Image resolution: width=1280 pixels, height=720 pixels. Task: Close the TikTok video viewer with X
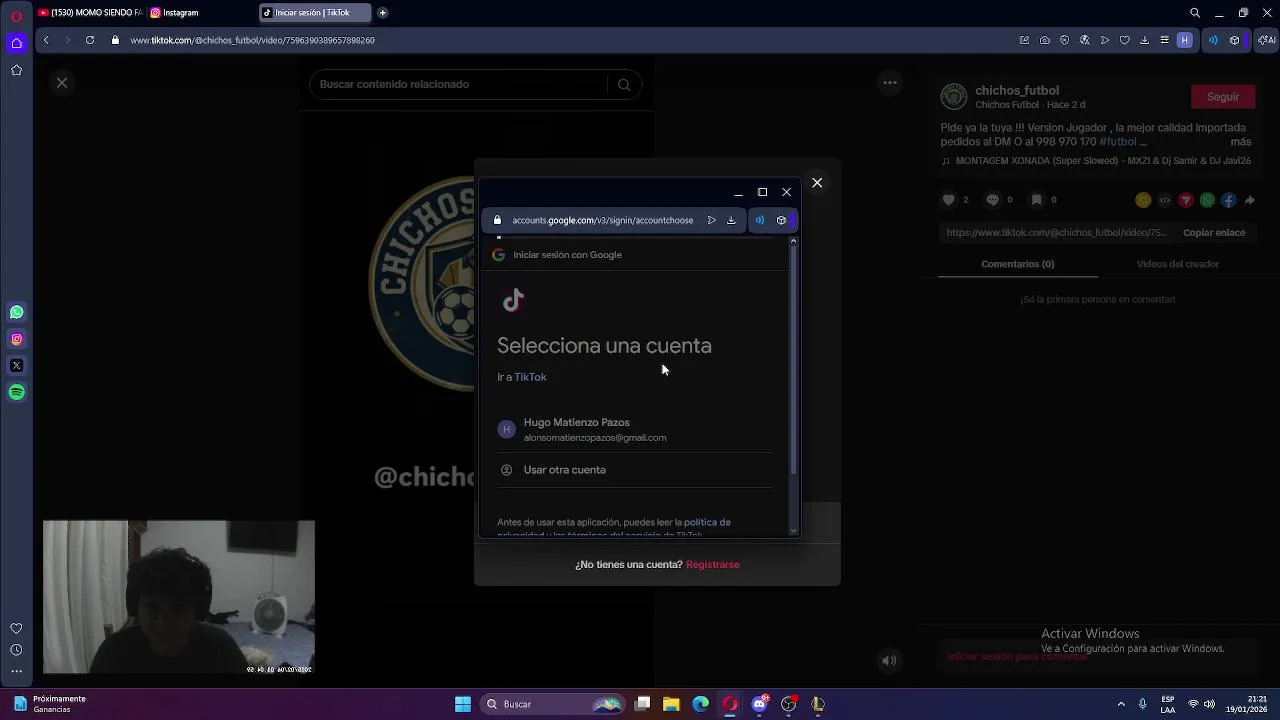point(62,83)
